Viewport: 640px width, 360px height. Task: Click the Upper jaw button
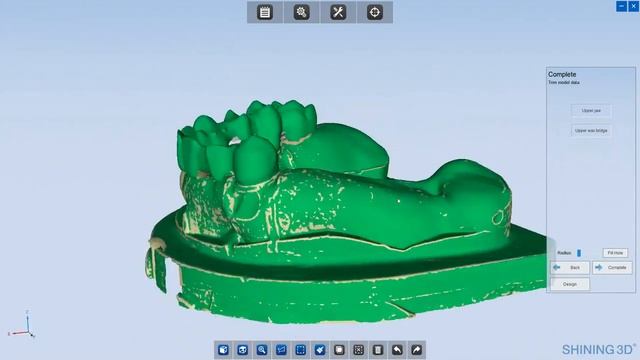(591, 111)
